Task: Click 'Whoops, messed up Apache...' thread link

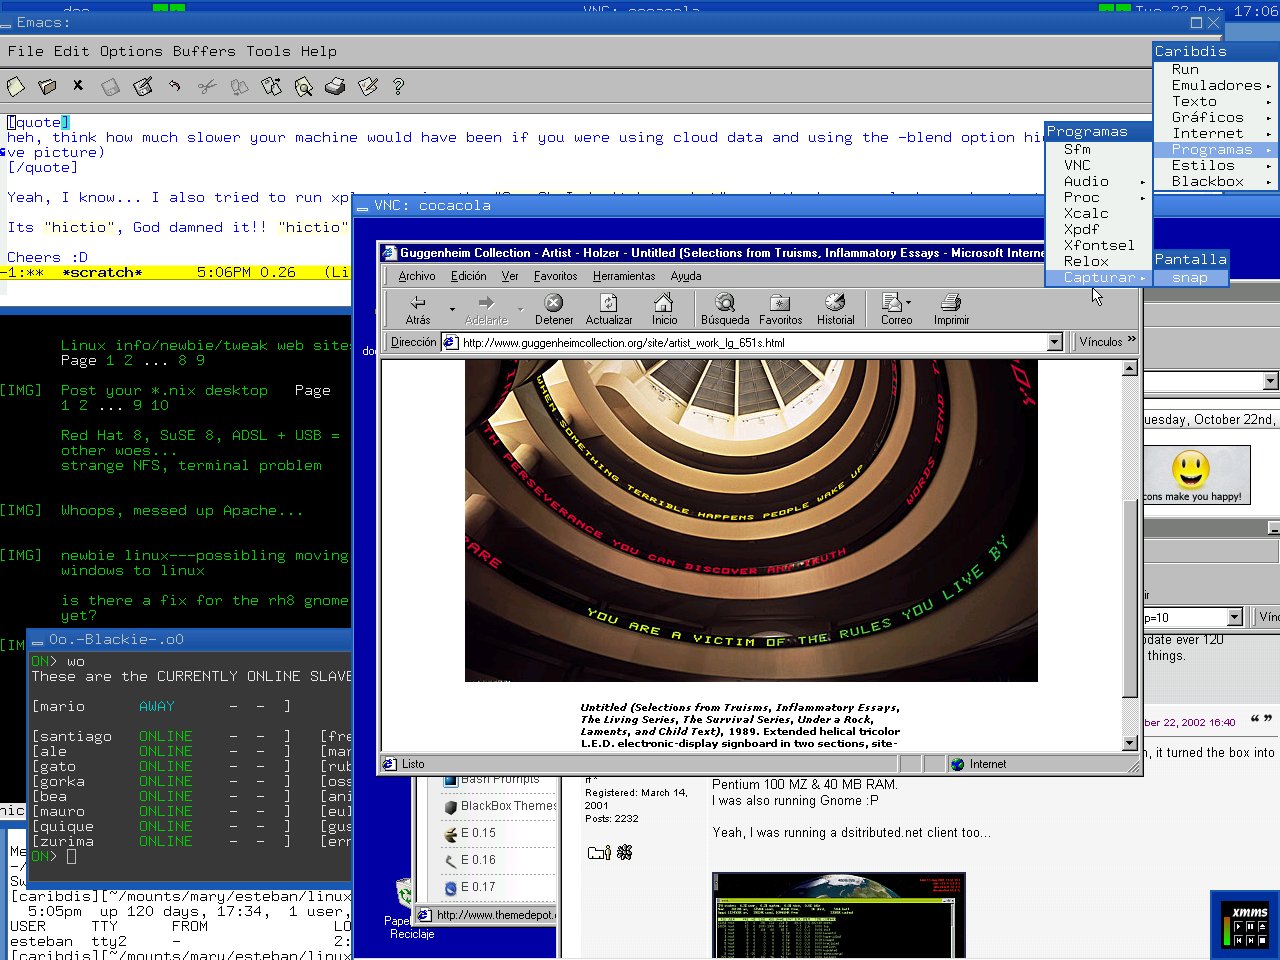Action: point(181,510)
